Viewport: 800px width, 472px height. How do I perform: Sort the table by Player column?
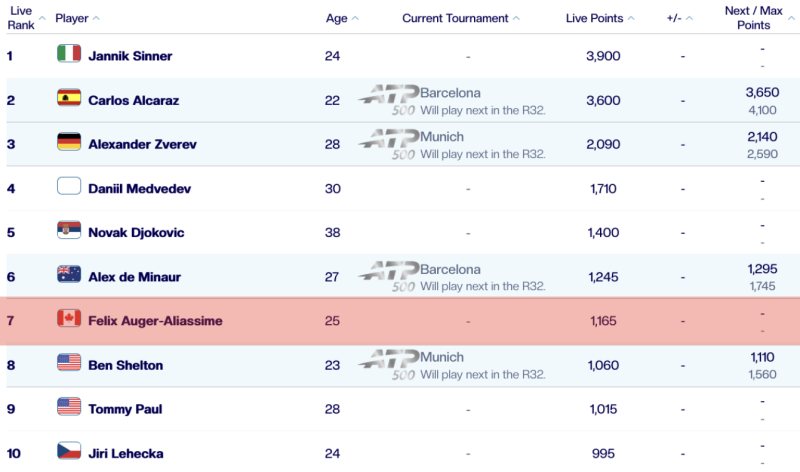77,18
